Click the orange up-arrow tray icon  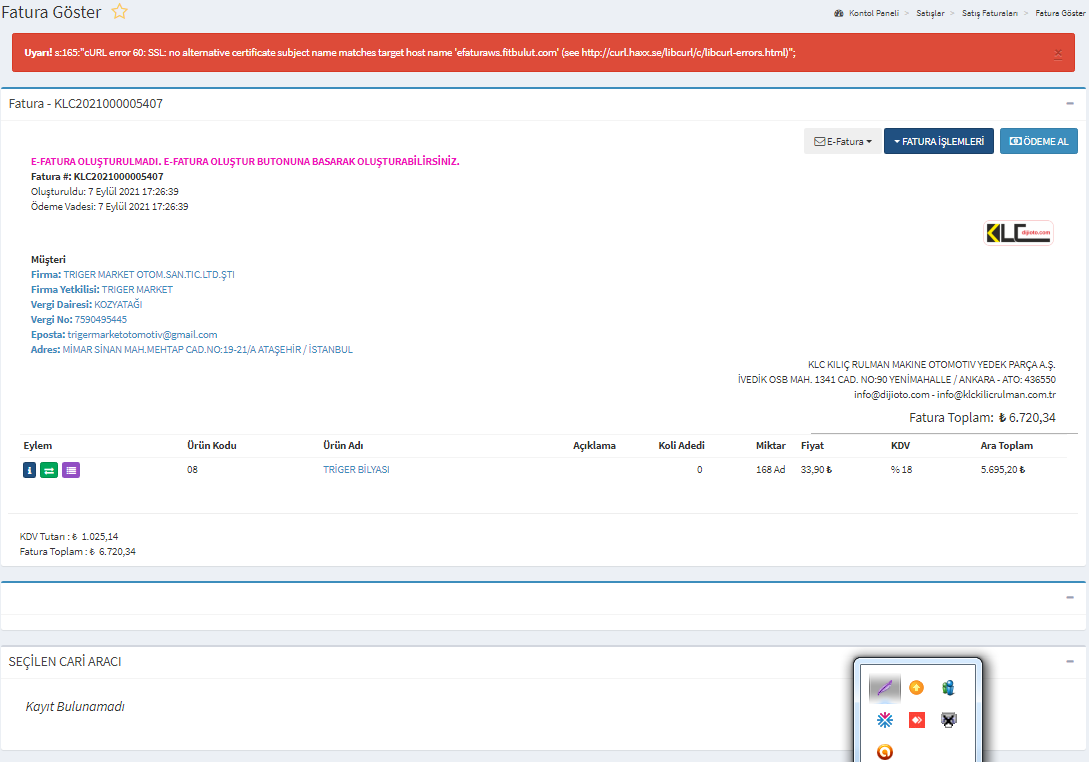tap(916, 687)
